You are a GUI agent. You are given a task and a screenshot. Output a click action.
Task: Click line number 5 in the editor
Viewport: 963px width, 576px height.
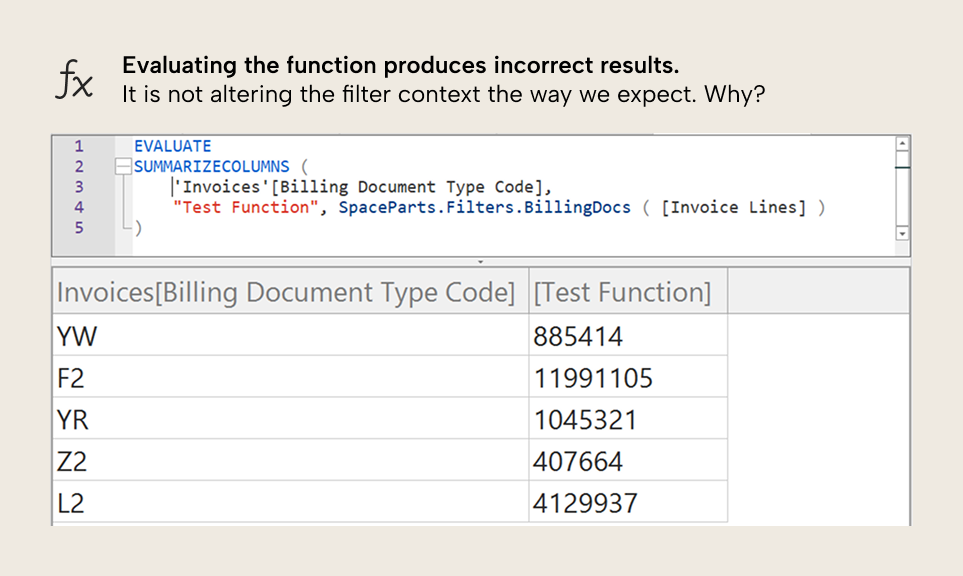pyautogui.click(x=79, y=227)
